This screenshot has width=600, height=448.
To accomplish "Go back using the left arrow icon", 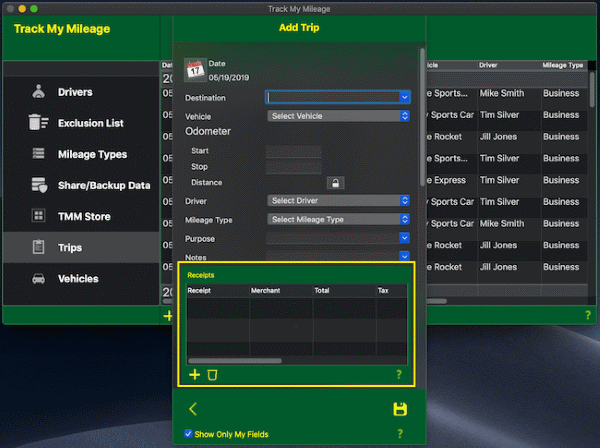I will [193, 409].
